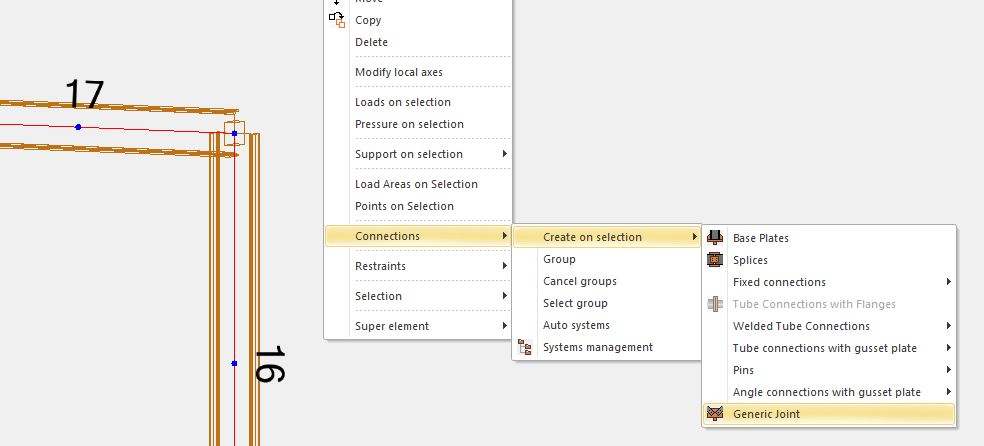Select Delete from the context menu
Viewport: 984px width, 446px height.
click(371, 42)
